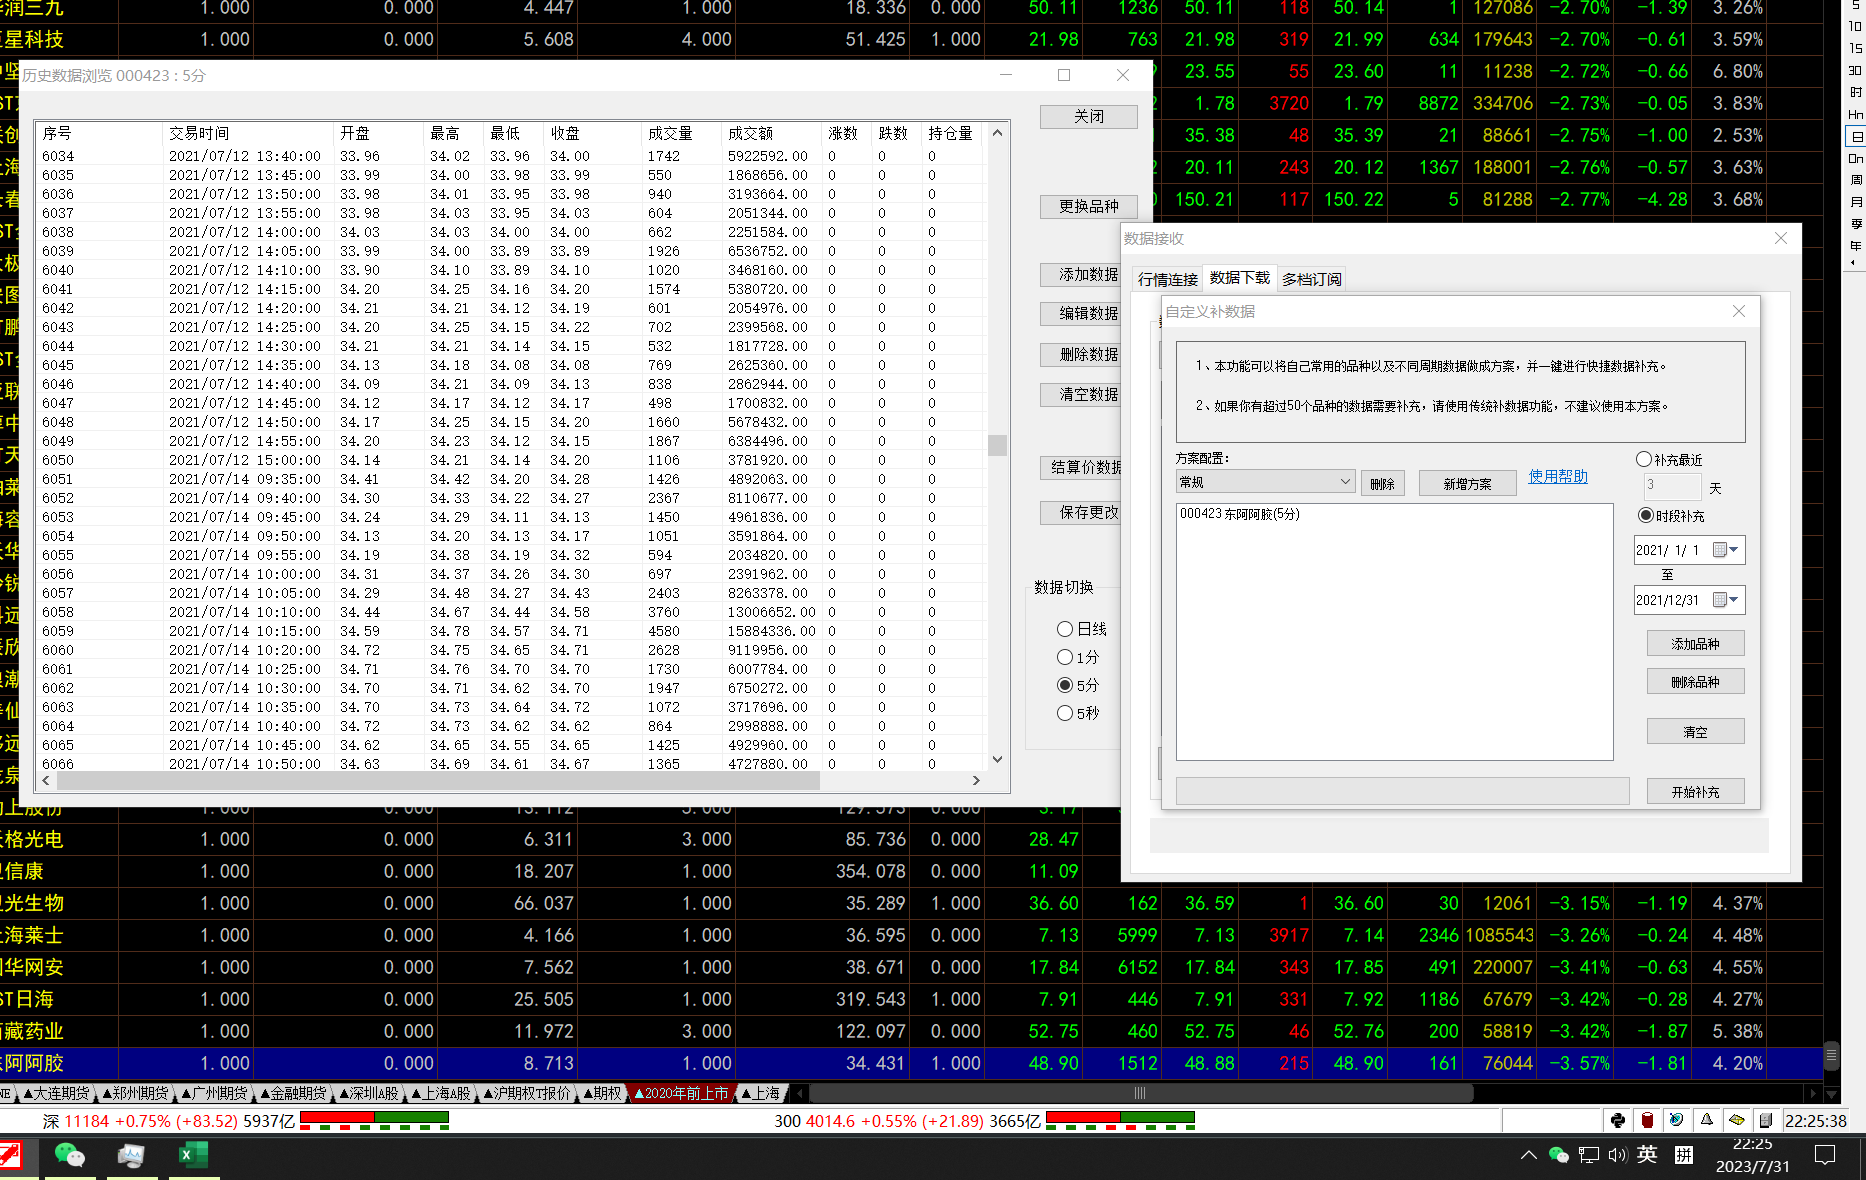This screenshot has height=1180, width=1866.
Task: Click the 新增方案 button
Action: [x=1467, y=483]
